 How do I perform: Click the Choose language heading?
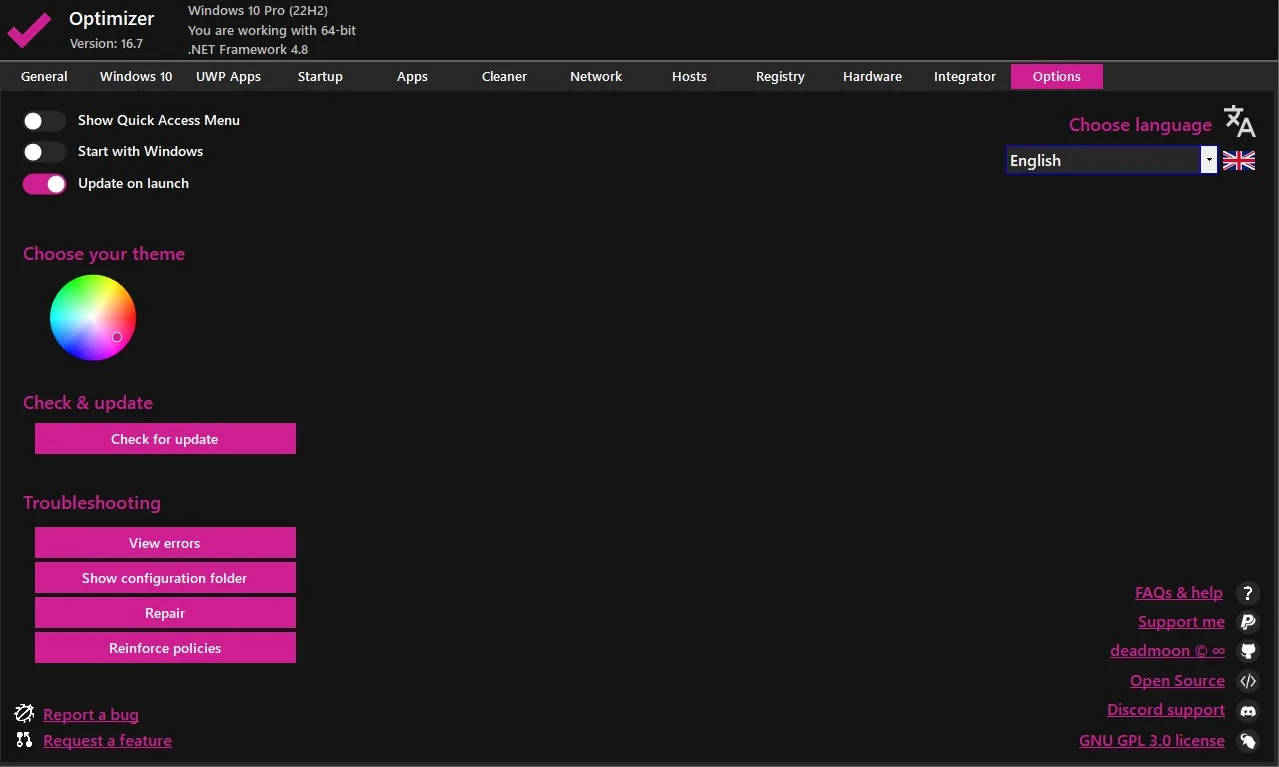1140,125
